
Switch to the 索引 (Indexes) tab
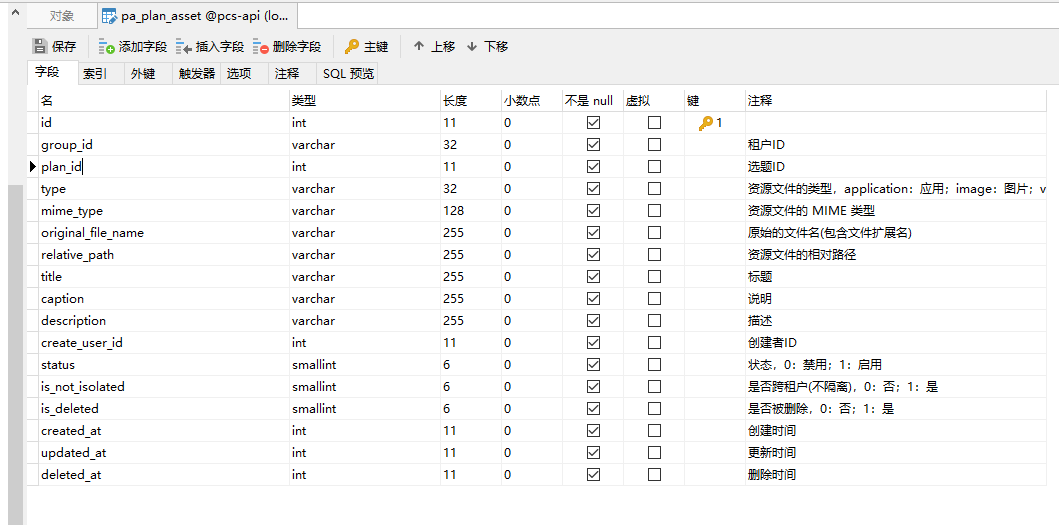tap(95, 73)
